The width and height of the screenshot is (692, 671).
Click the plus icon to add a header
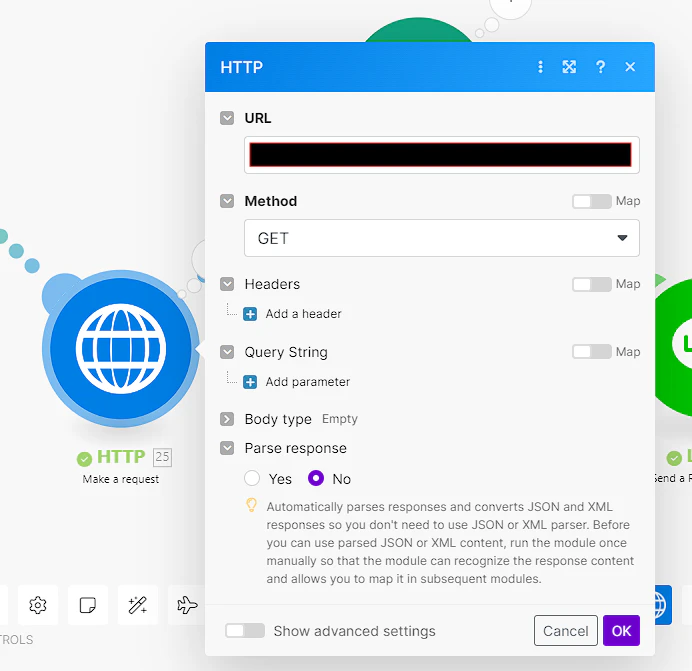point(250,314)
